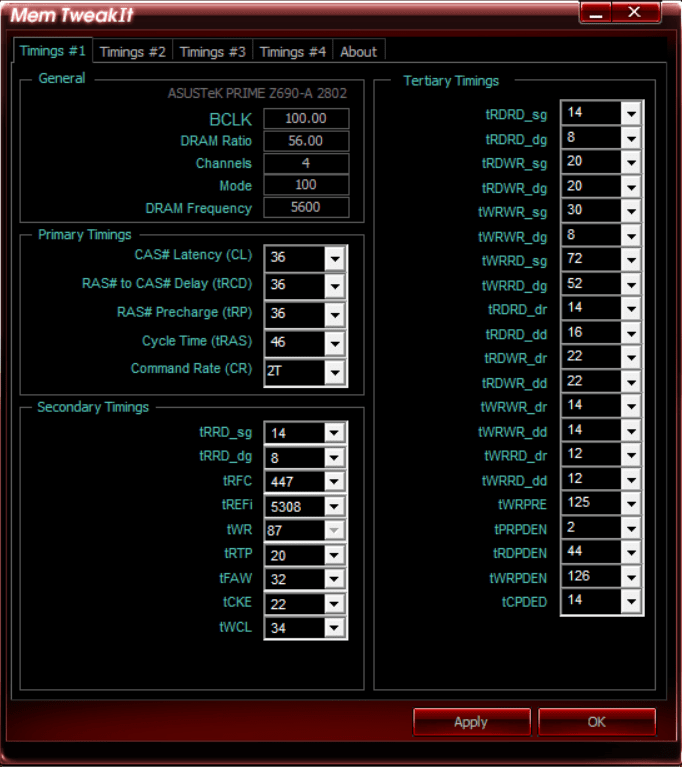The height and width of the screenshot is (770, 682).
Task: Expand the tWRRD_dg dropdown
Action: [x=631, y=285]
